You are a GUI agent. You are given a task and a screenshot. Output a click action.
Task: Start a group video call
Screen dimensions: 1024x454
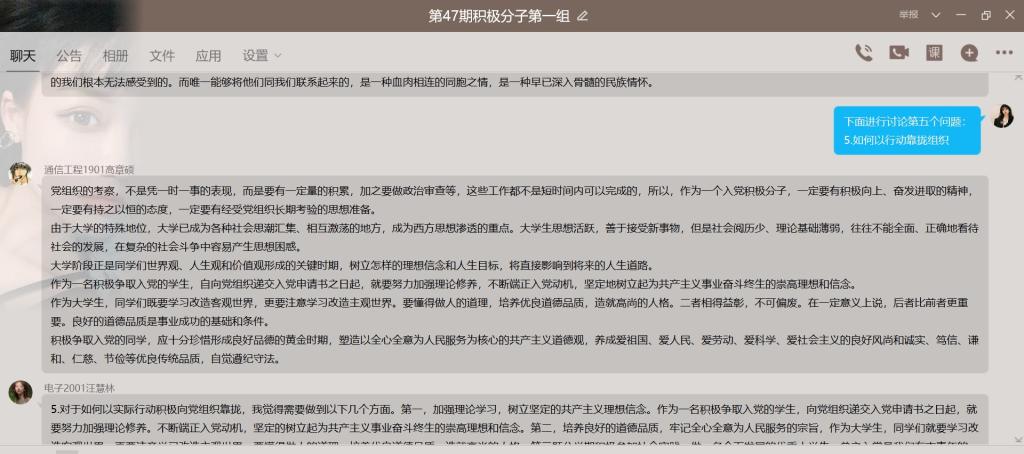click(899, 53)
